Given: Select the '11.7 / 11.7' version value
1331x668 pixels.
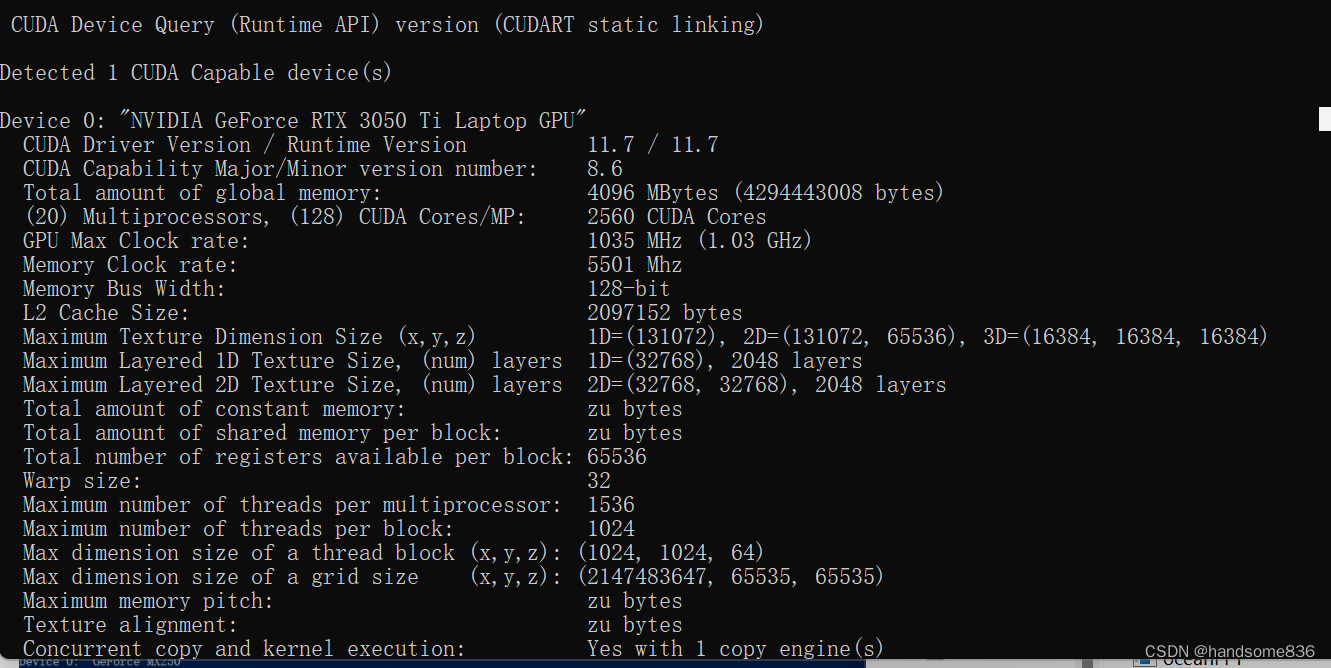Looking at the screenshot, I should tap(653, 145).
